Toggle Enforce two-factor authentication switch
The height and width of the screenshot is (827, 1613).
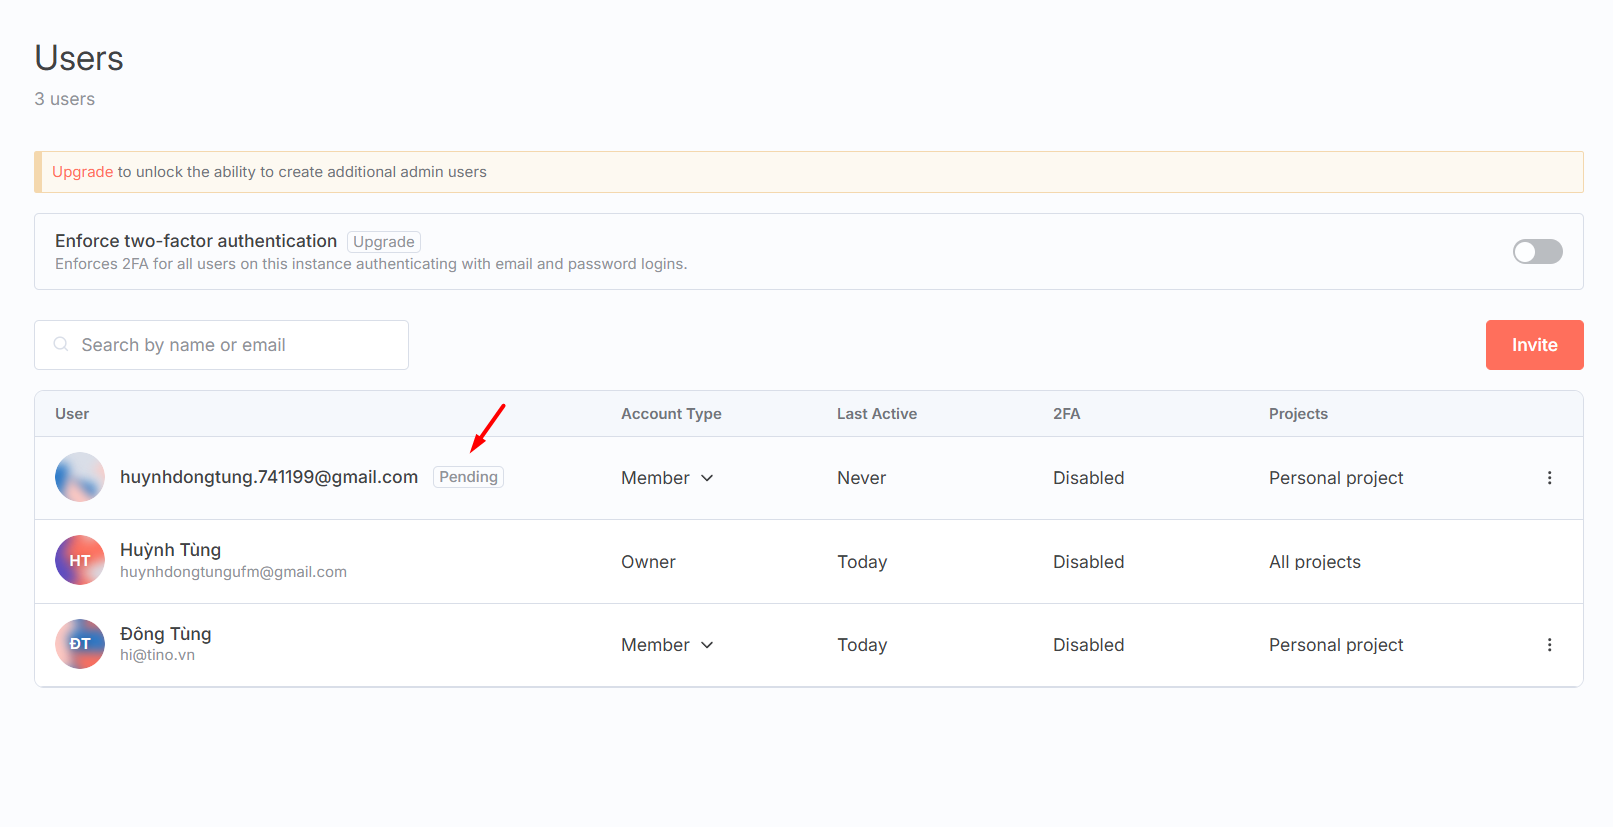coord(1537,251)
